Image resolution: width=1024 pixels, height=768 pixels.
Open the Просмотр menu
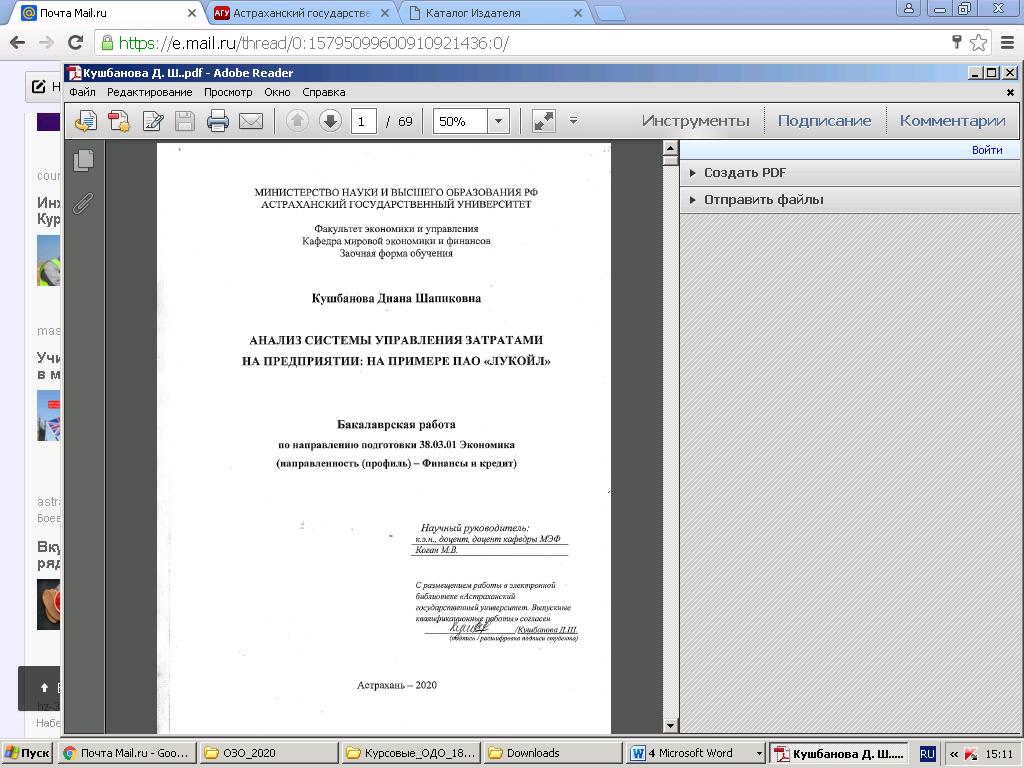228,92
